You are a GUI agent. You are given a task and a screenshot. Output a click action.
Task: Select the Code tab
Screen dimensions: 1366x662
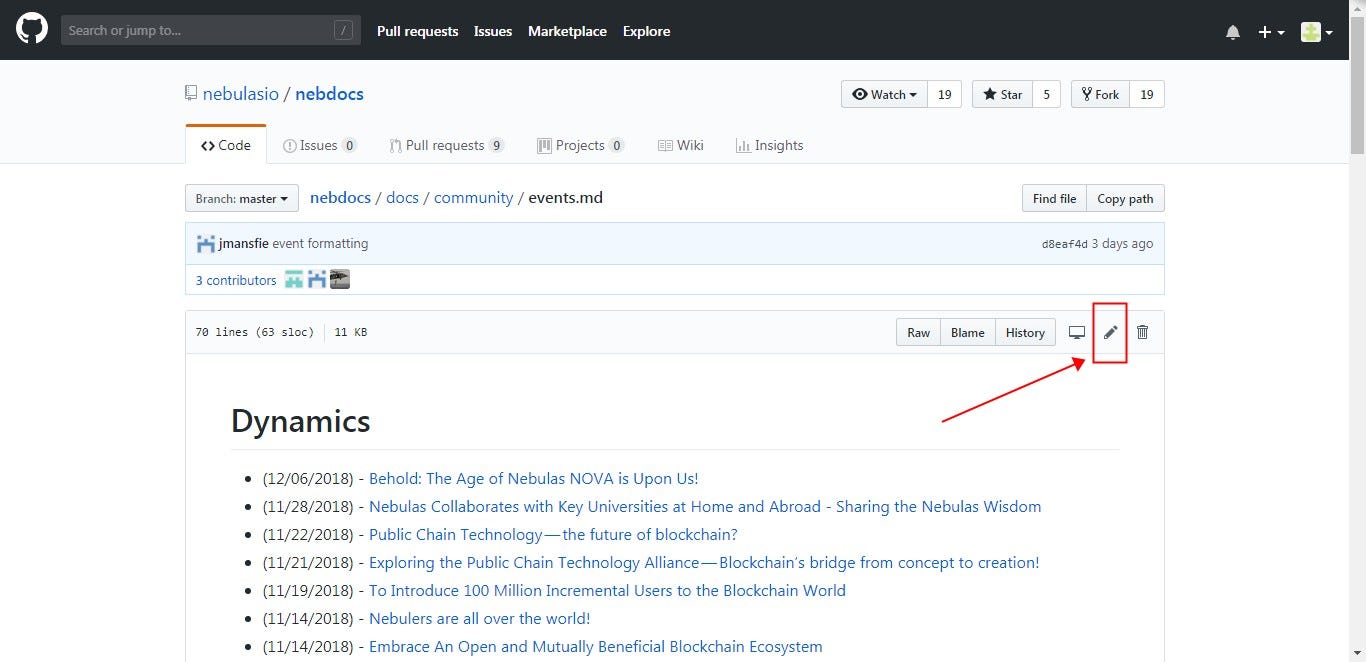pyautogui.click(x=226, y=145)
